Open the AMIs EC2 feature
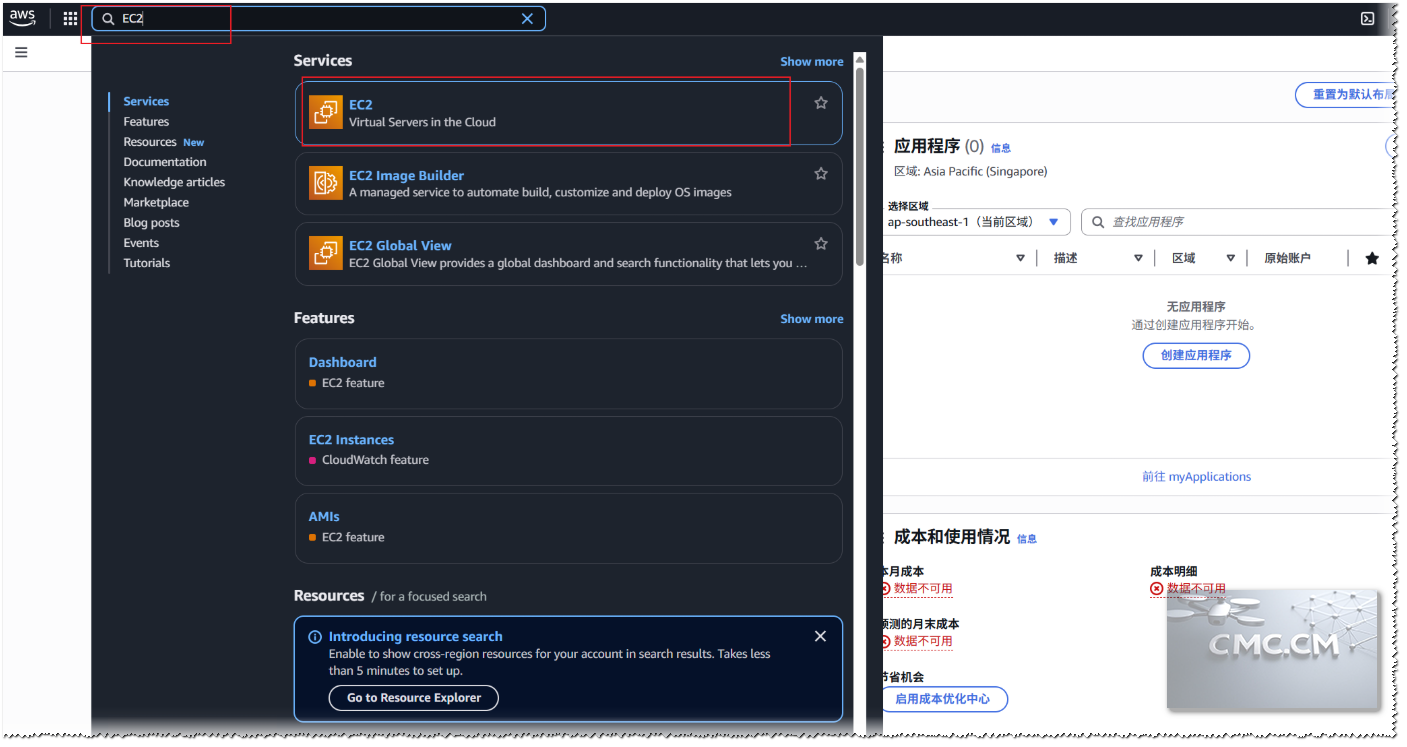The width and height of the screenshot is (1407, 747). 568,527
